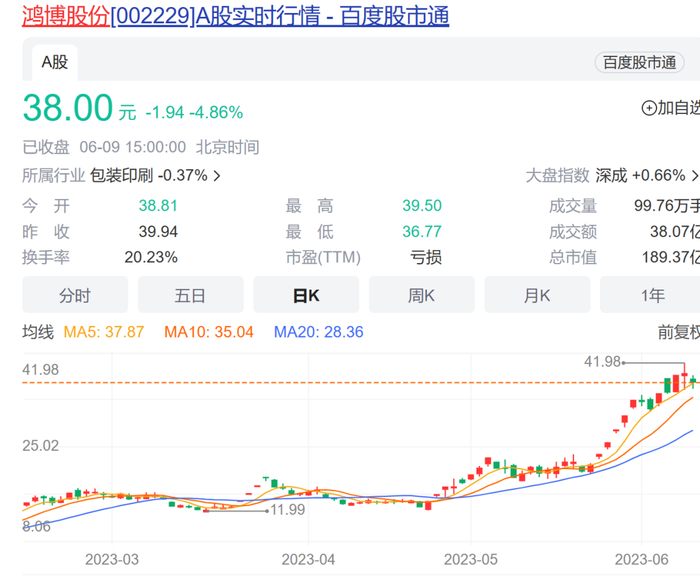700x576 pixels.
Task: Select the A股 tab
Action: 55,63
